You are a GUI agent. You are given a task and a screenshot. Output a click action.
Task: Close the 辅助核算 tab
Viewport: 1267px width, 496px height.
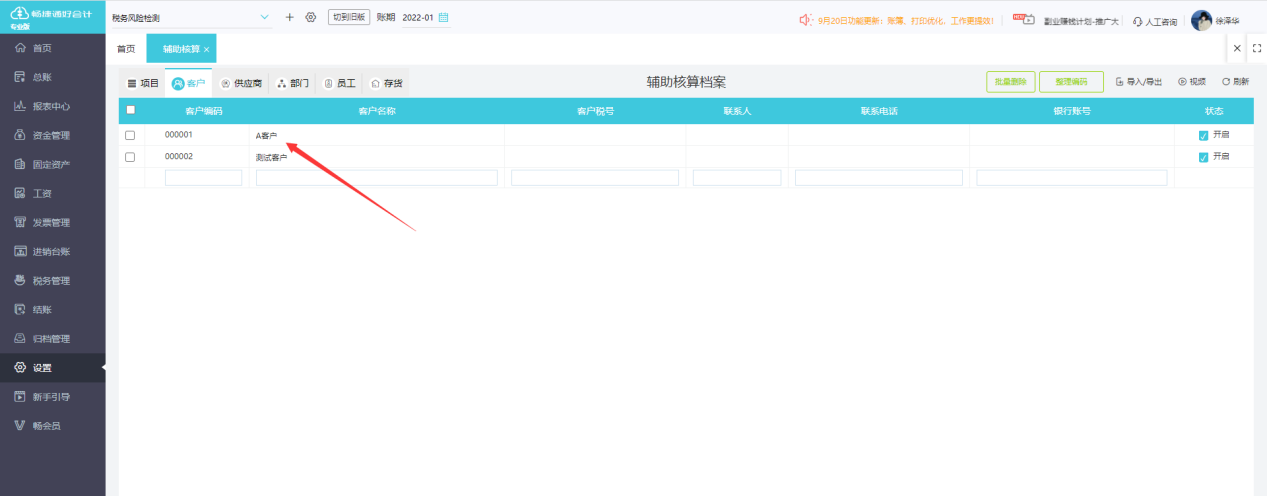[x=206, y=49]
